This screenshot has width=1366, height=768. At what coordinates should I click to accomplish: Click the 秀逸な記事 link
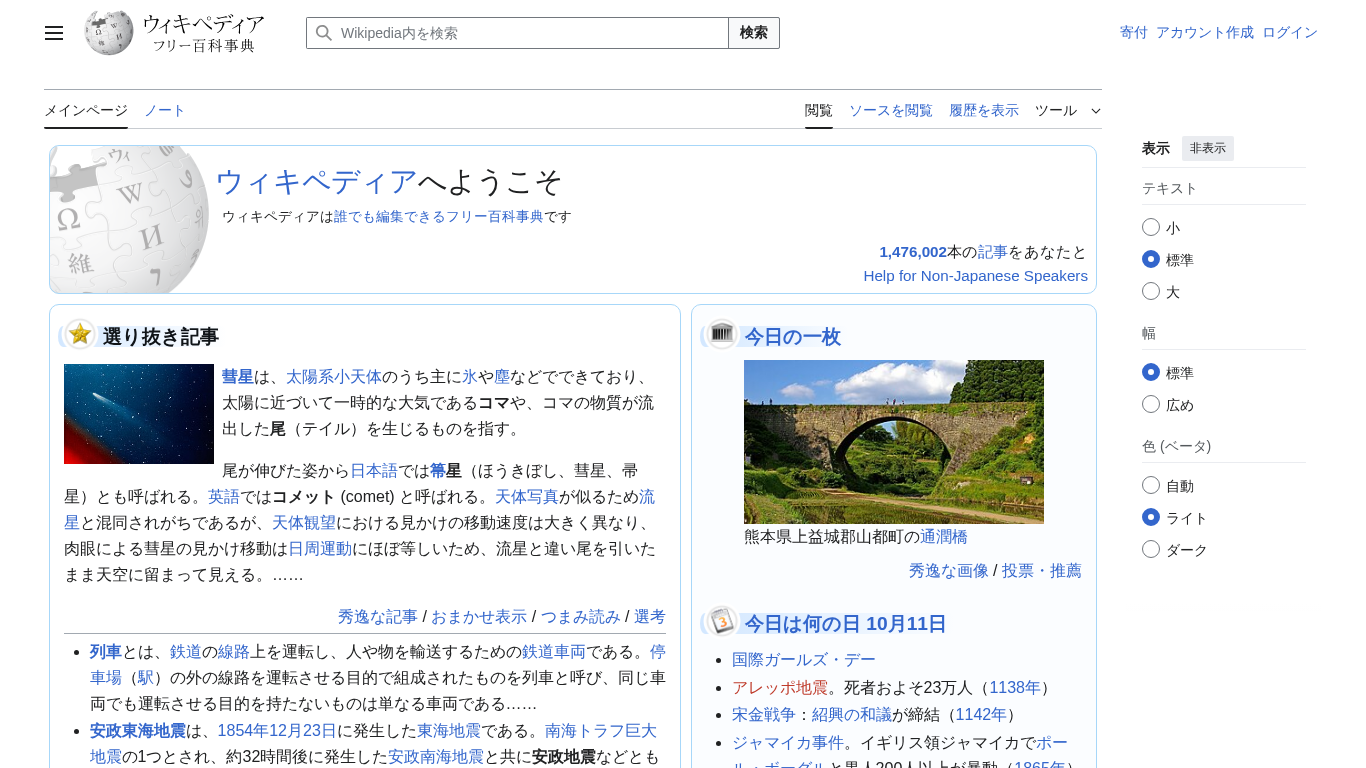(x=378, y=617)
